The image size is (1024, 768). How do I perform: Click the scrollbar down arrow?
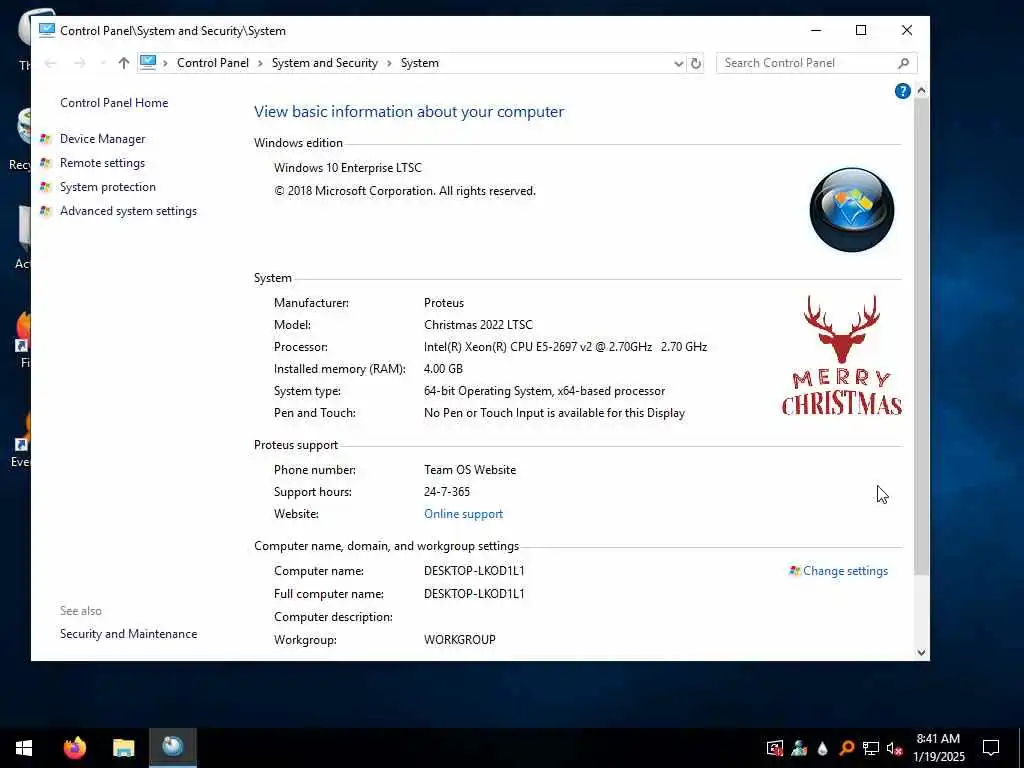(921, 652)
